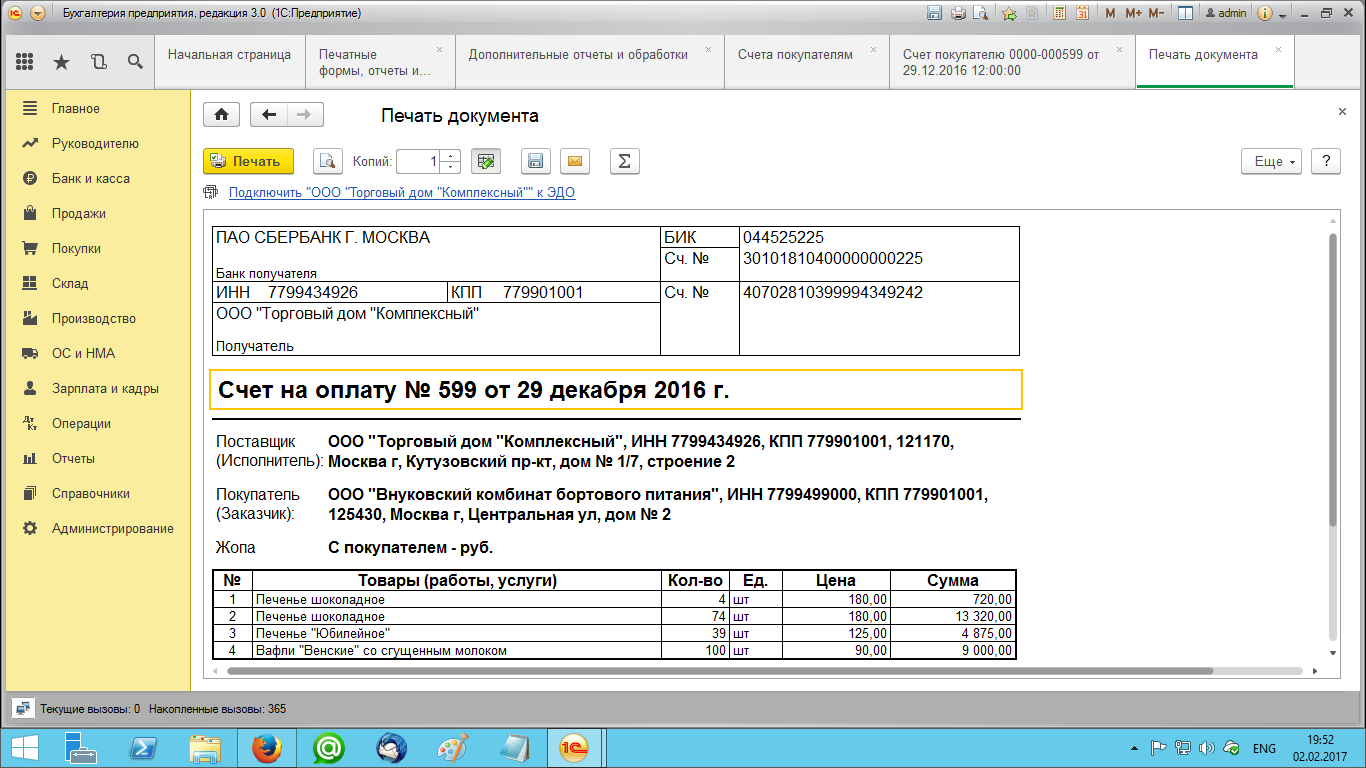1366x768 pixels.
Task: Open the Покупки section
Action: [98, 248]
